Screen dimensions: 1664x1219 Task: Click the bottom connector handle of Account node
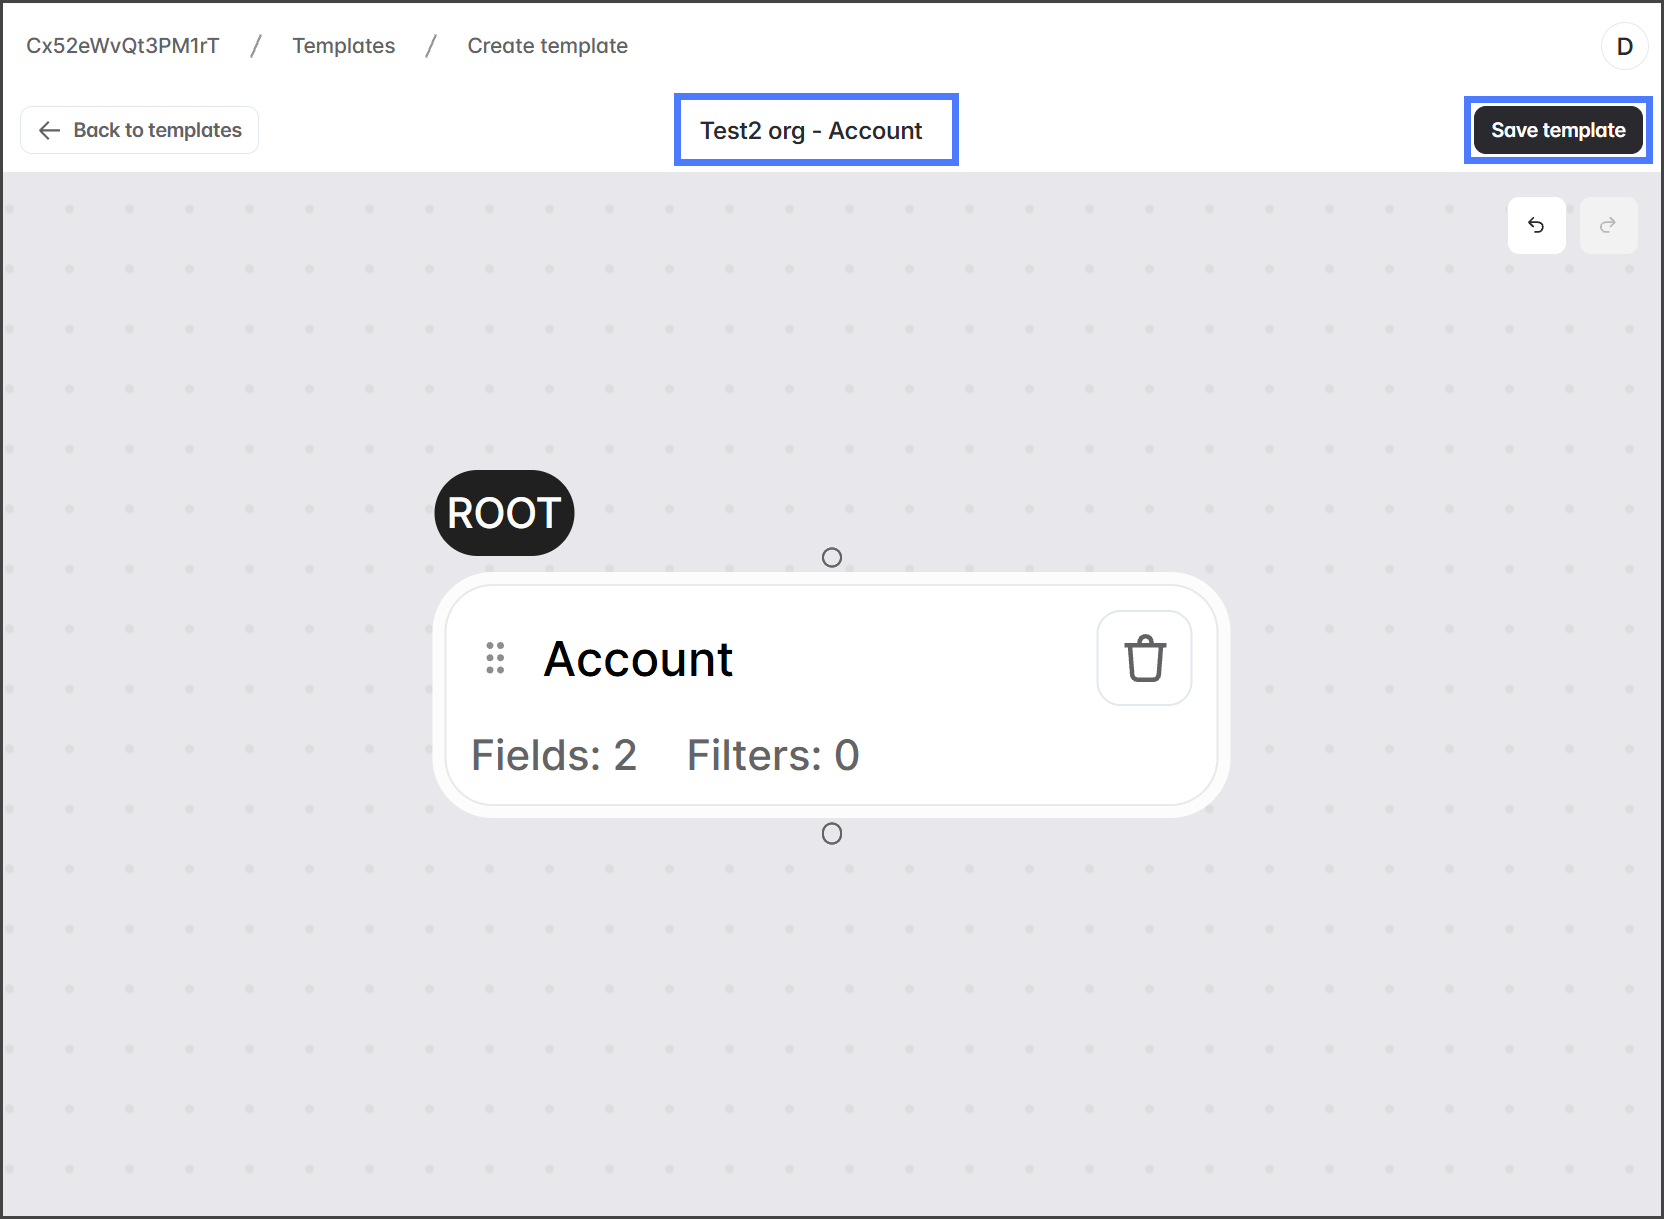[x=831, y=834]
